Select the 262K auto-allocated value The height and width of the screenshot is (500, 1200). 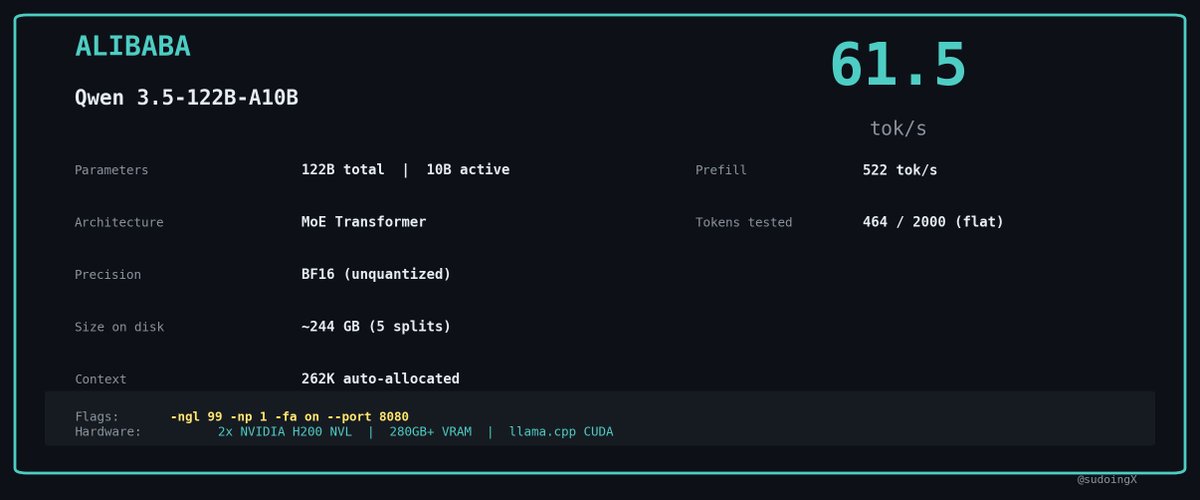(x=380, y=379)
